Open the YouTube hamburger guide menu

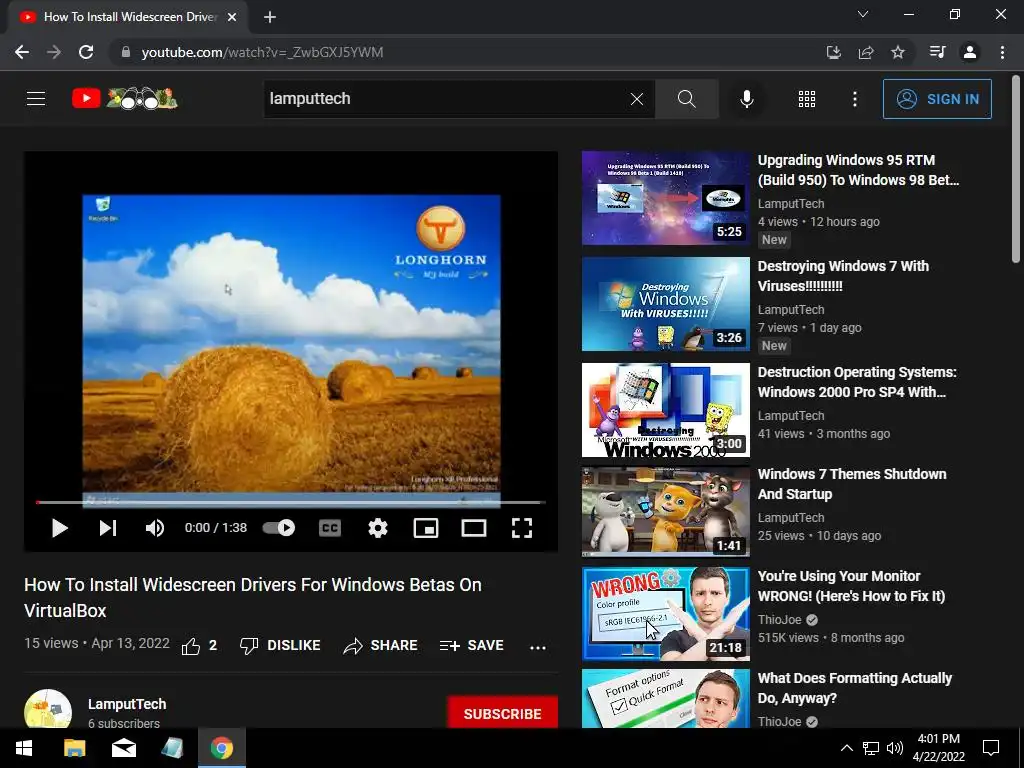(36, 99)
